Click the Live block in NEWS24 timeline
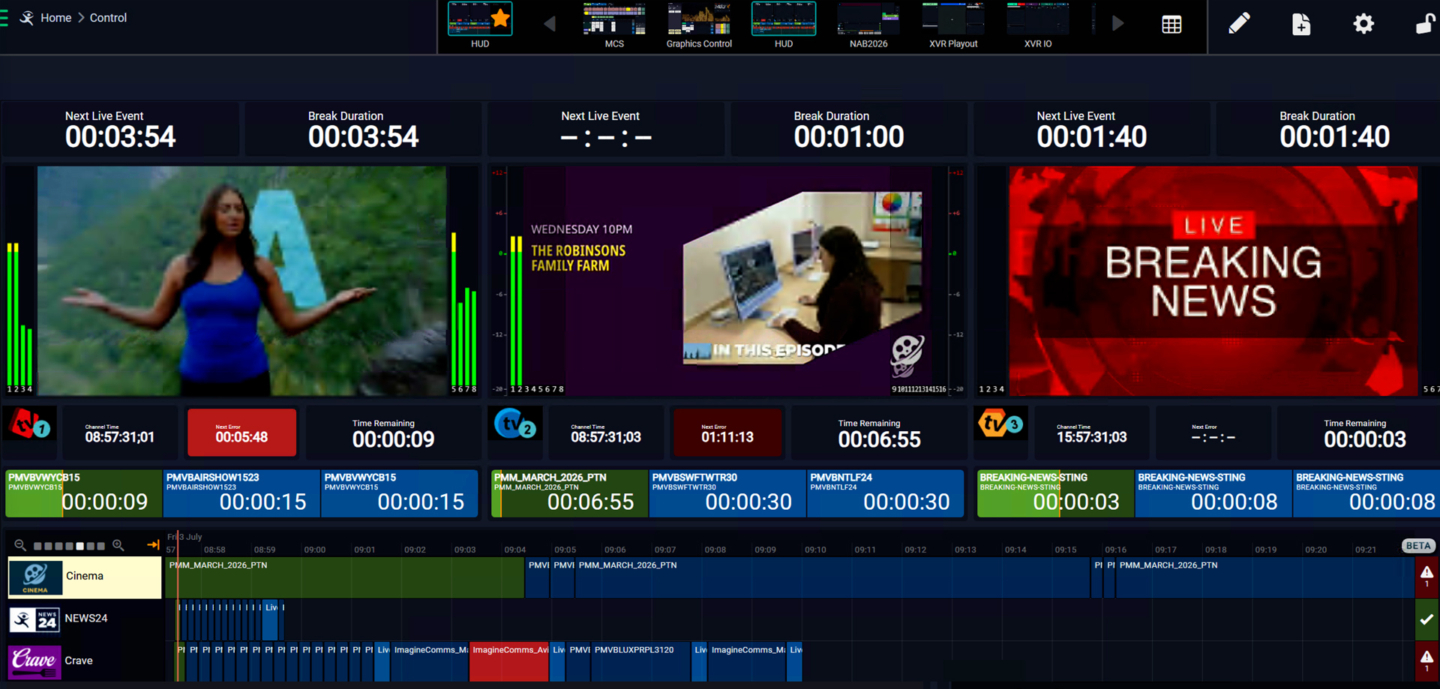Image resolution: width=1440 pixels, height=689 pixels. pyautogui.click(x=270, y=619)
